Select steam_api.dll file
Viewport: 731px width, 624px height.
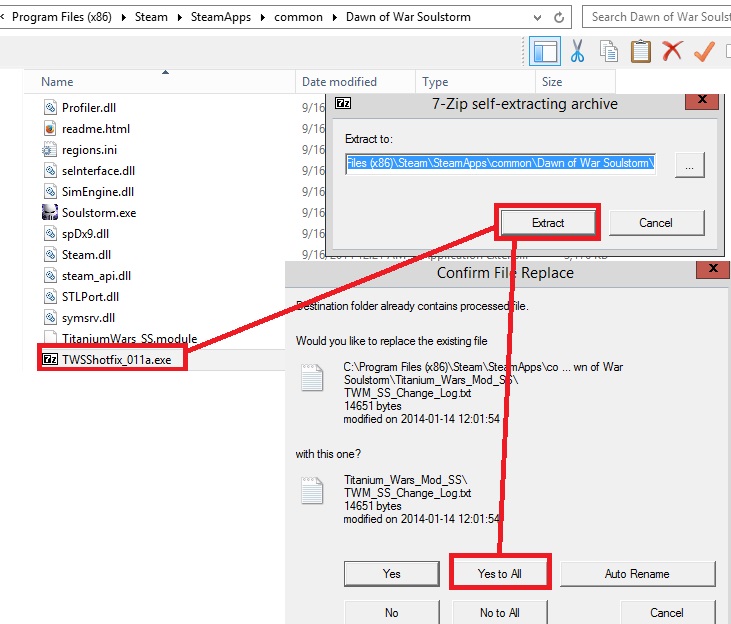click(x=96, y=276)
